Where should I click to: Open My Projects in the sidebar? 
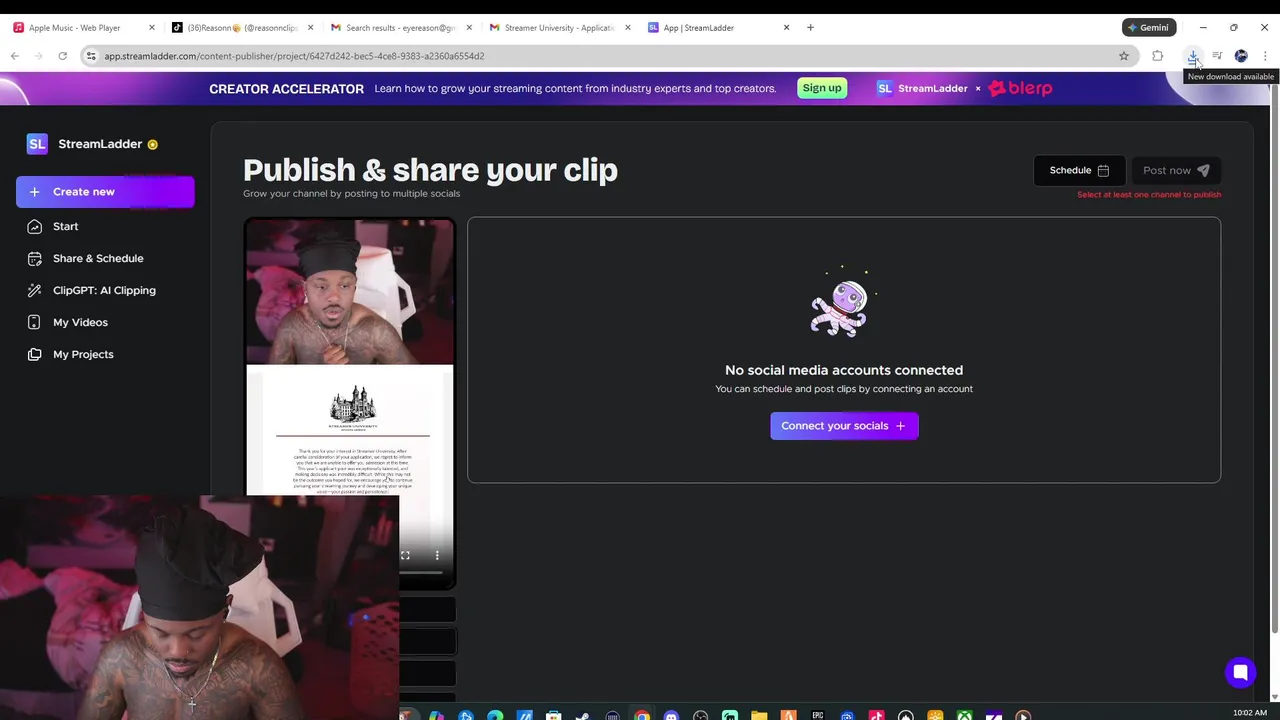click(83, 354)
